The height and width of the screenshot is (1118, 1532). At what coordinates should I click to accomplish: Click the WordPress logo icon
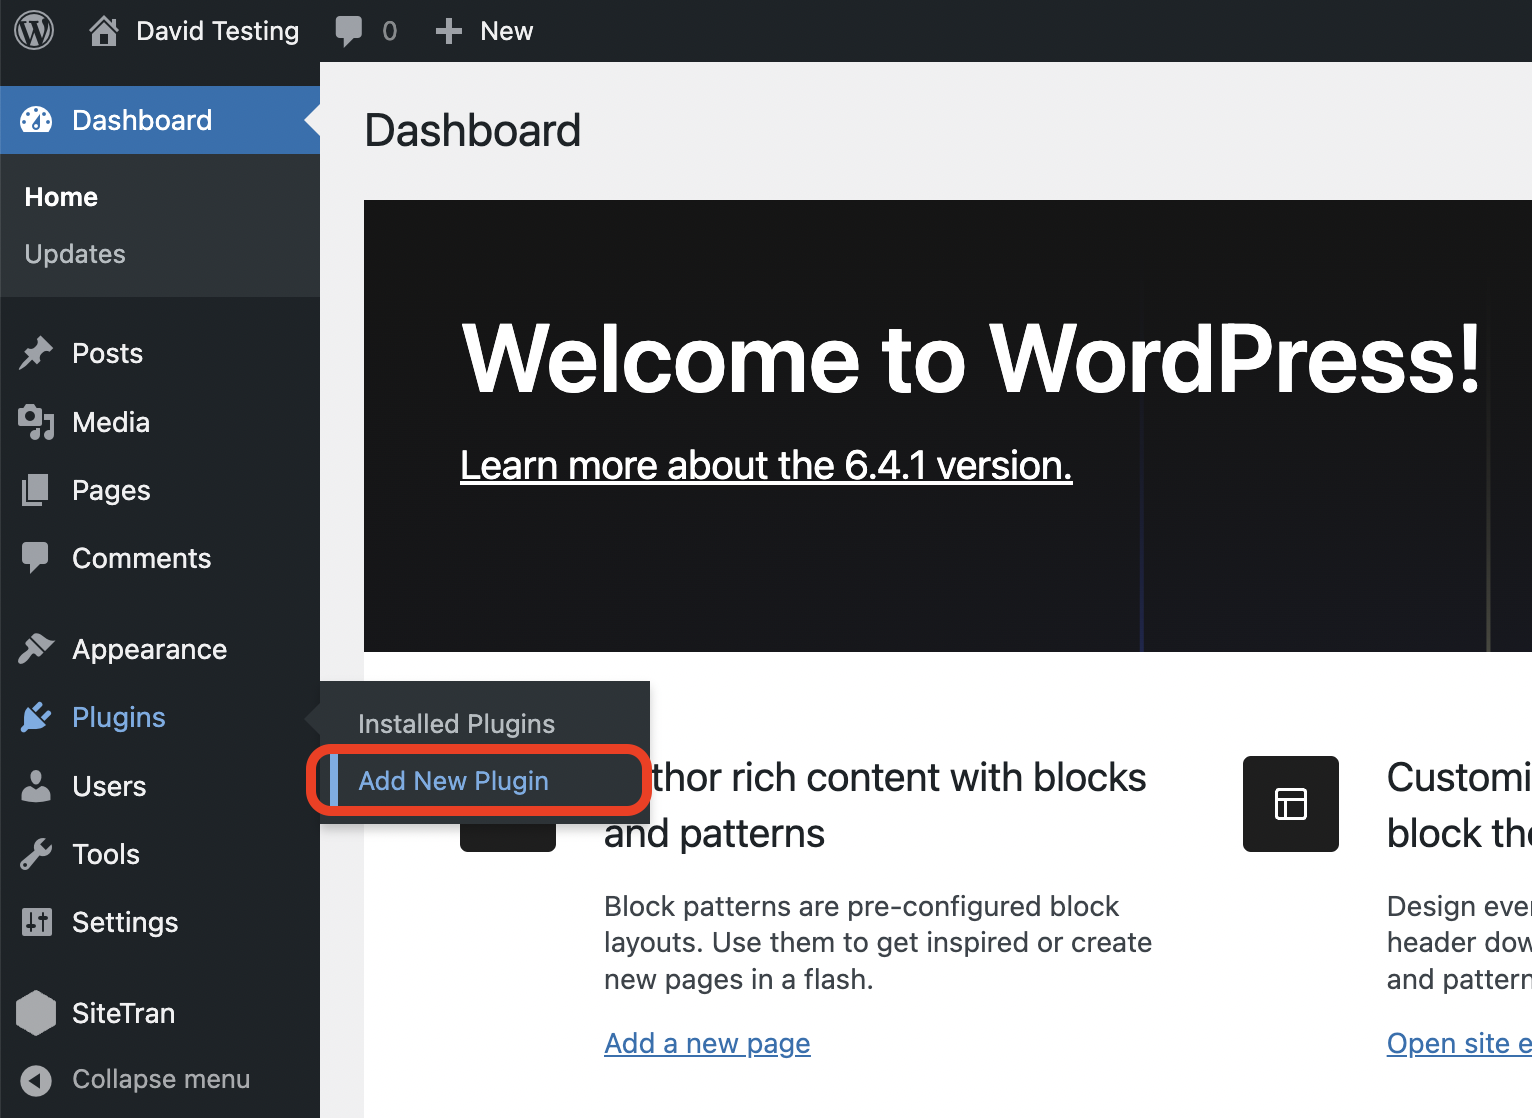(x=34, y=31)
